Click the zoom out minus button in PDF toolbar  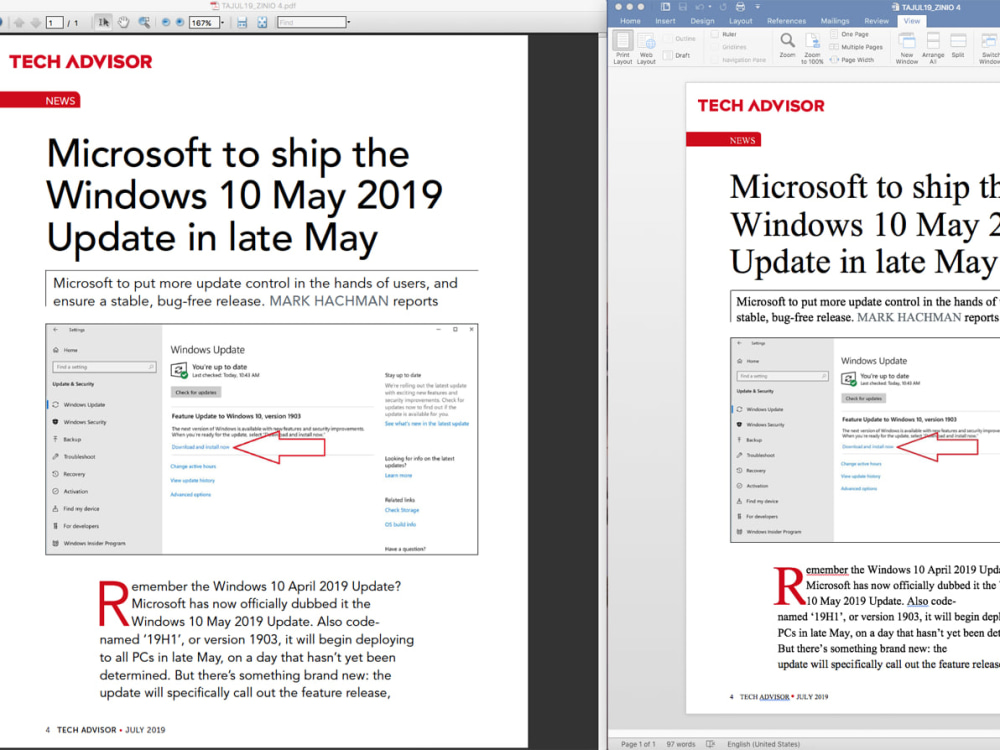(x=166, y=22)
